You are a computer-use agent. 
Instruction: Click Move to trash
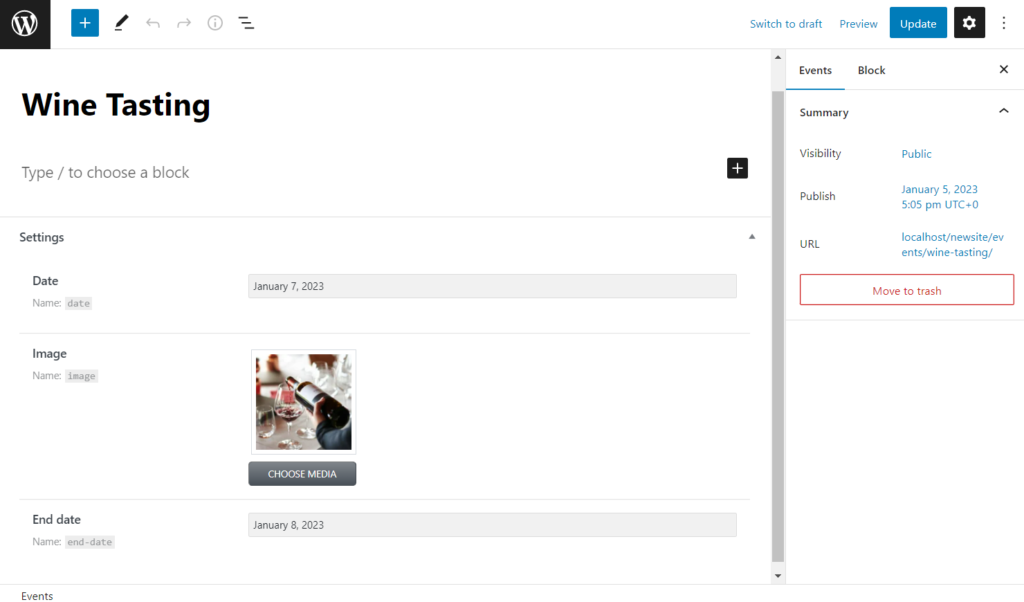point(906,290)
